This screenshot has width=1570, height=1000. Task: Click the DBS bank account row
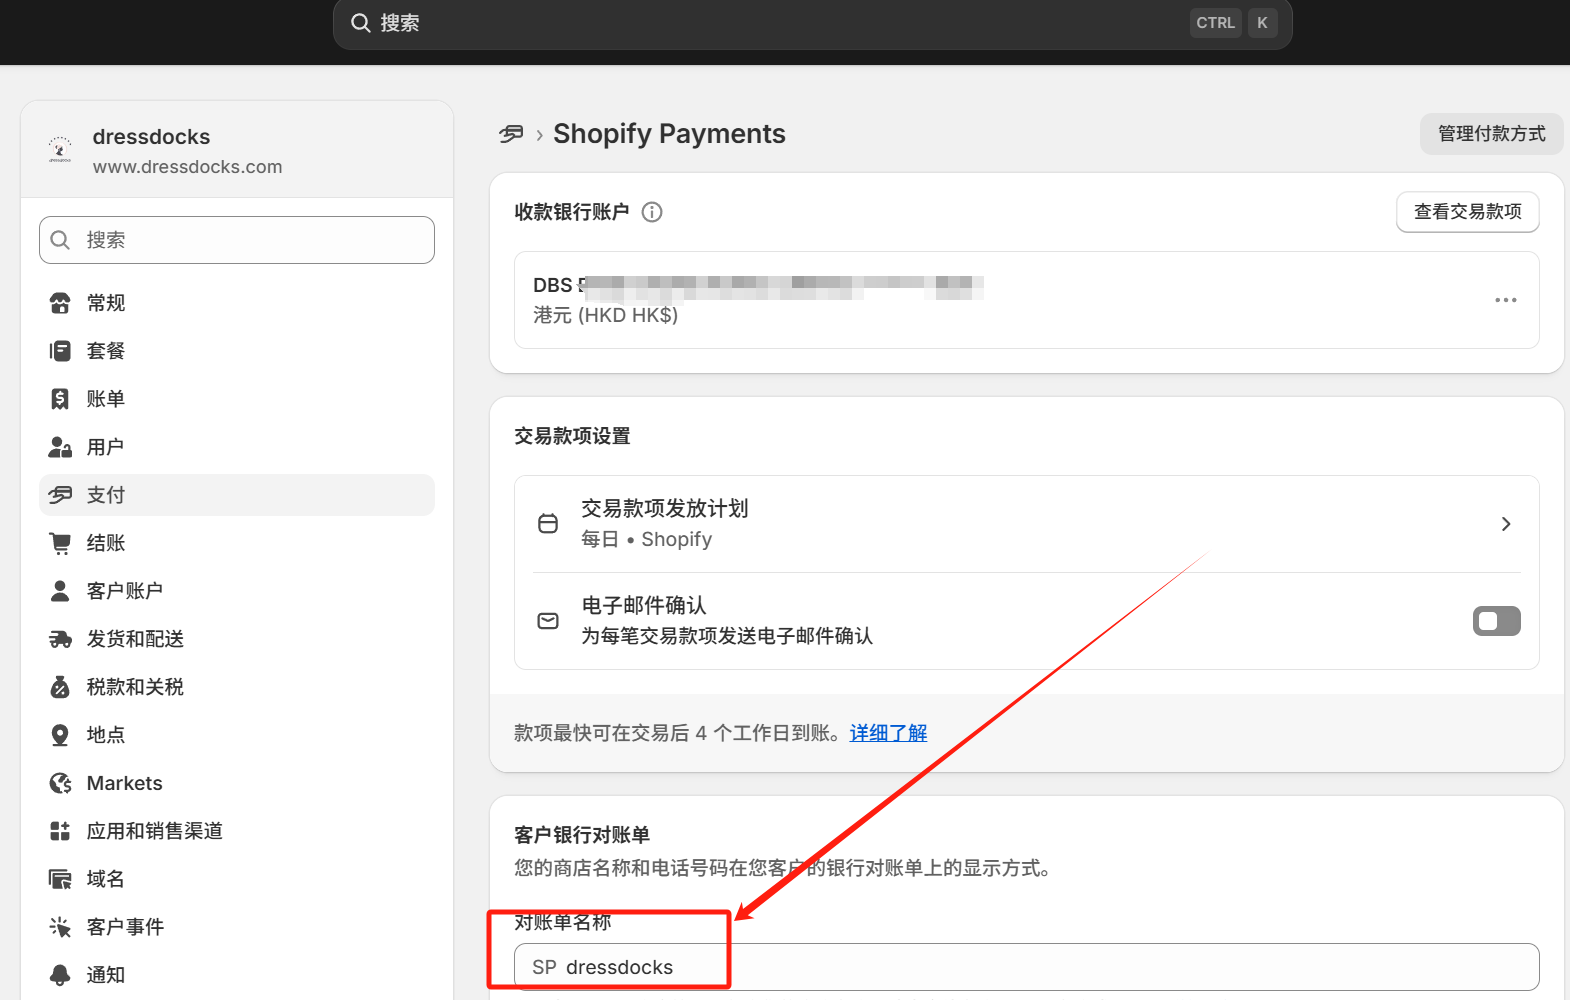pyautogui.click(x=1026, y=300)
